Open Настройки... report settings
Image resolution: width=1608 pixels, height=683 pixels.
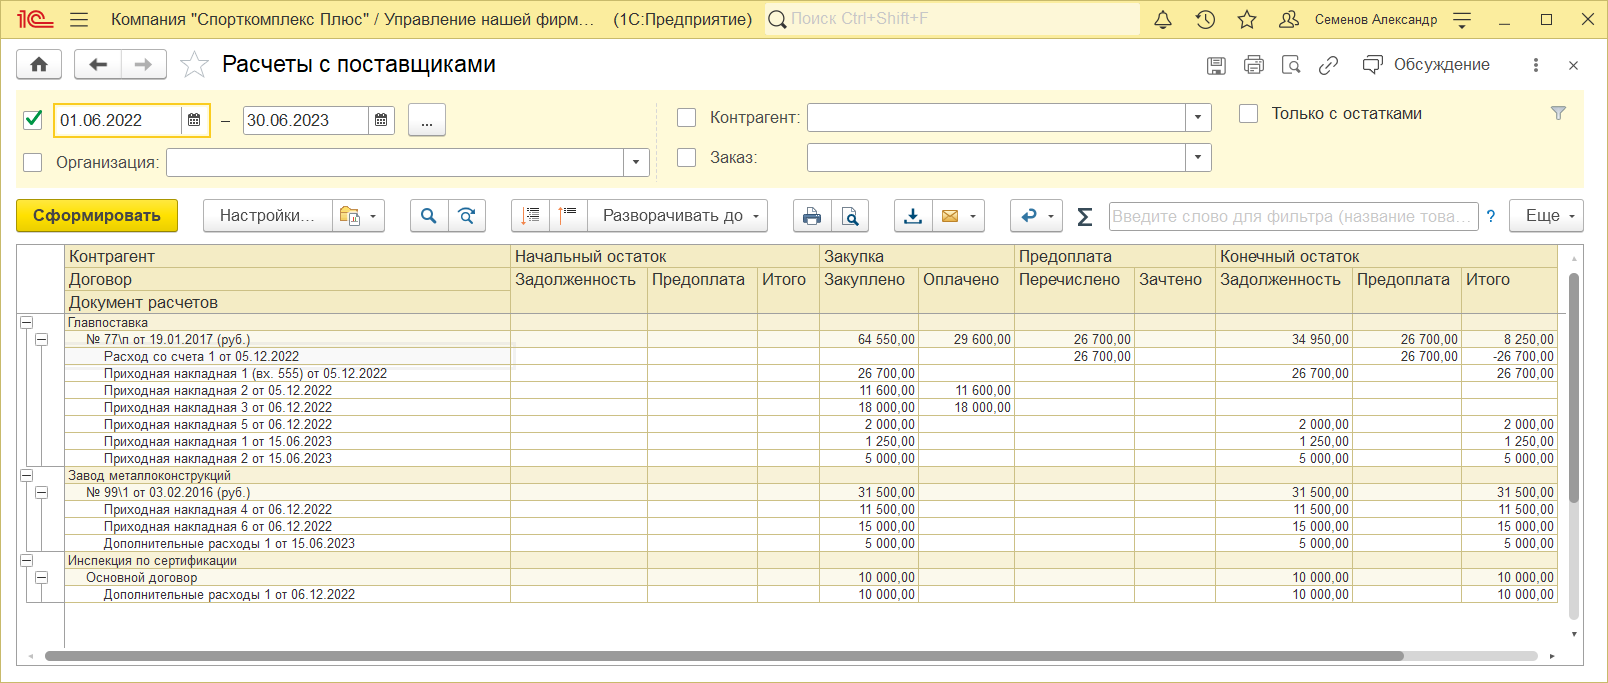tap(267, 216)
